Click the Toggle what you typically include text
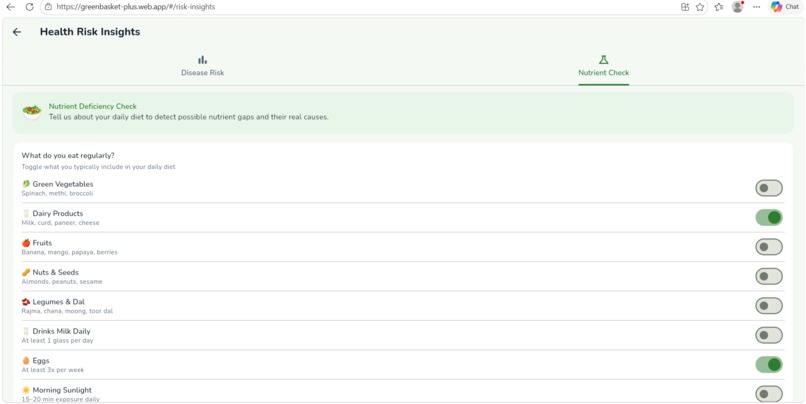The height and width of the screenshot is (404, 806). tap(98, 167)
